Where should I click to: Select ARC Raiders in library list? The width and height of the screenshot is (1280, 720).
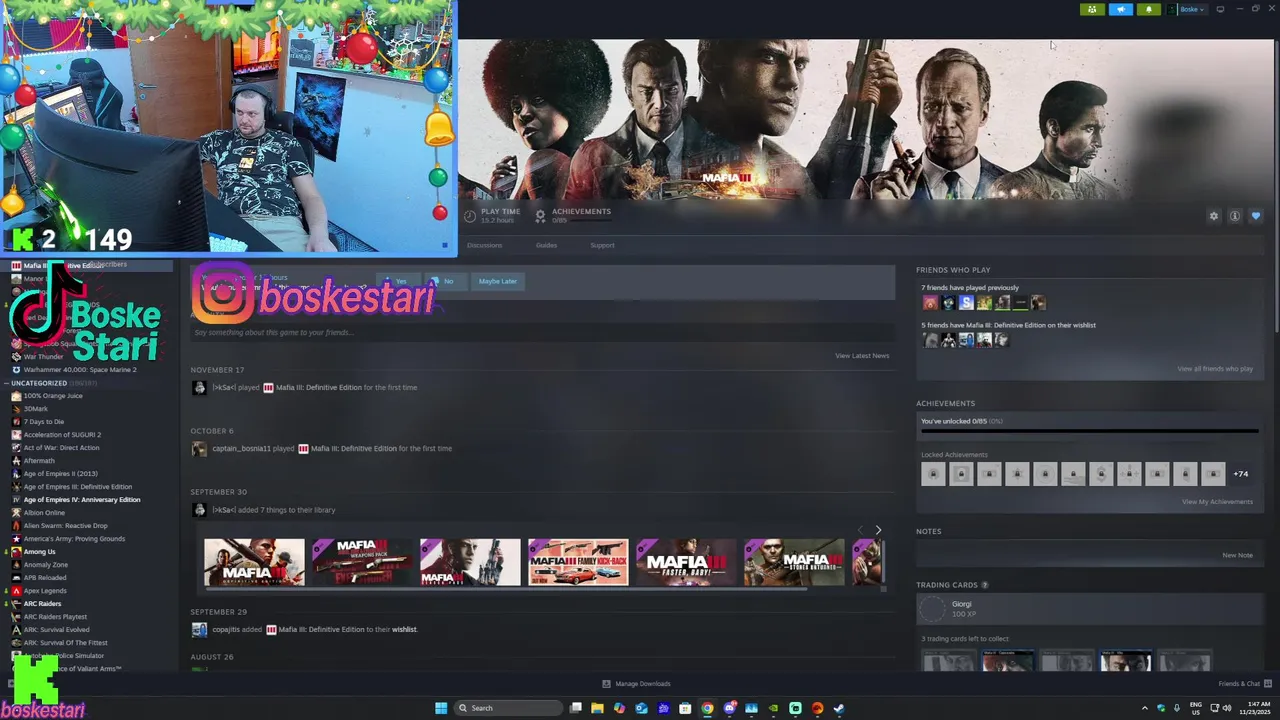[42, 604]
